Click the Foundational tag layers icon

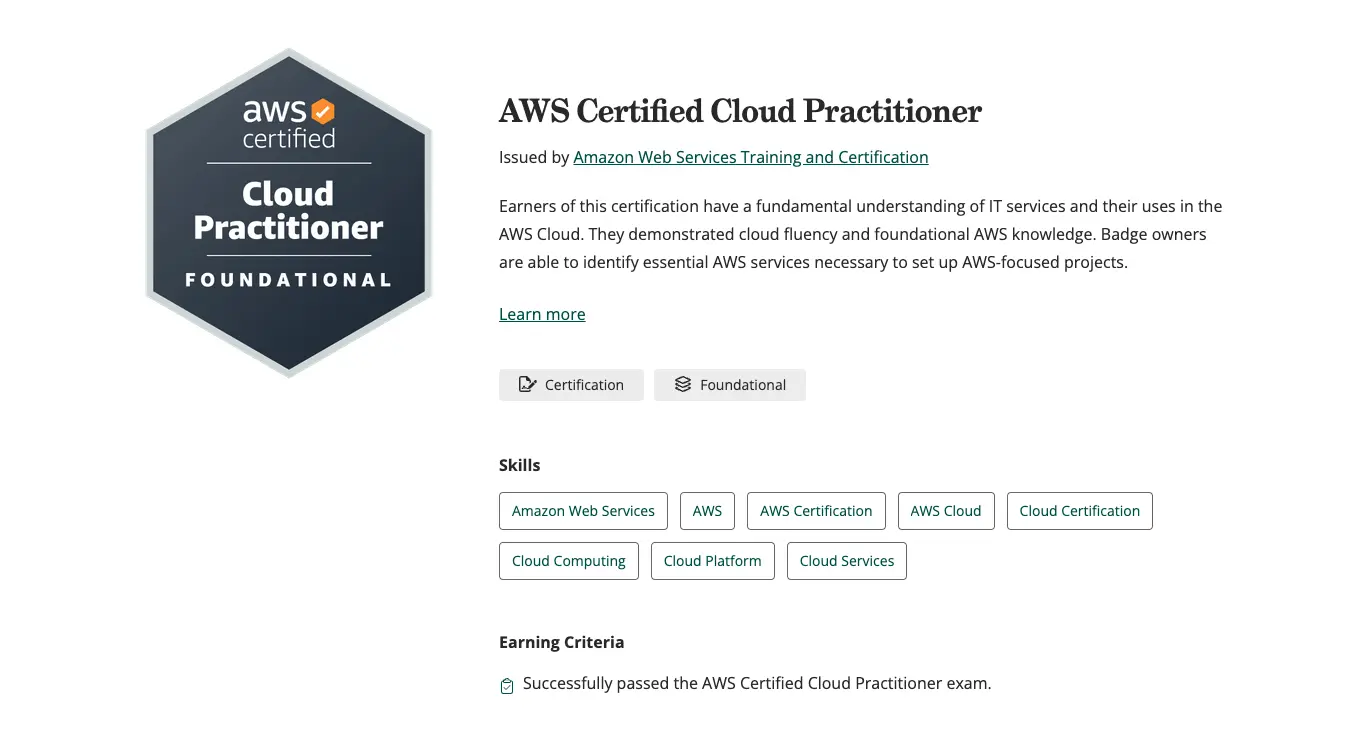click(682, 385)
